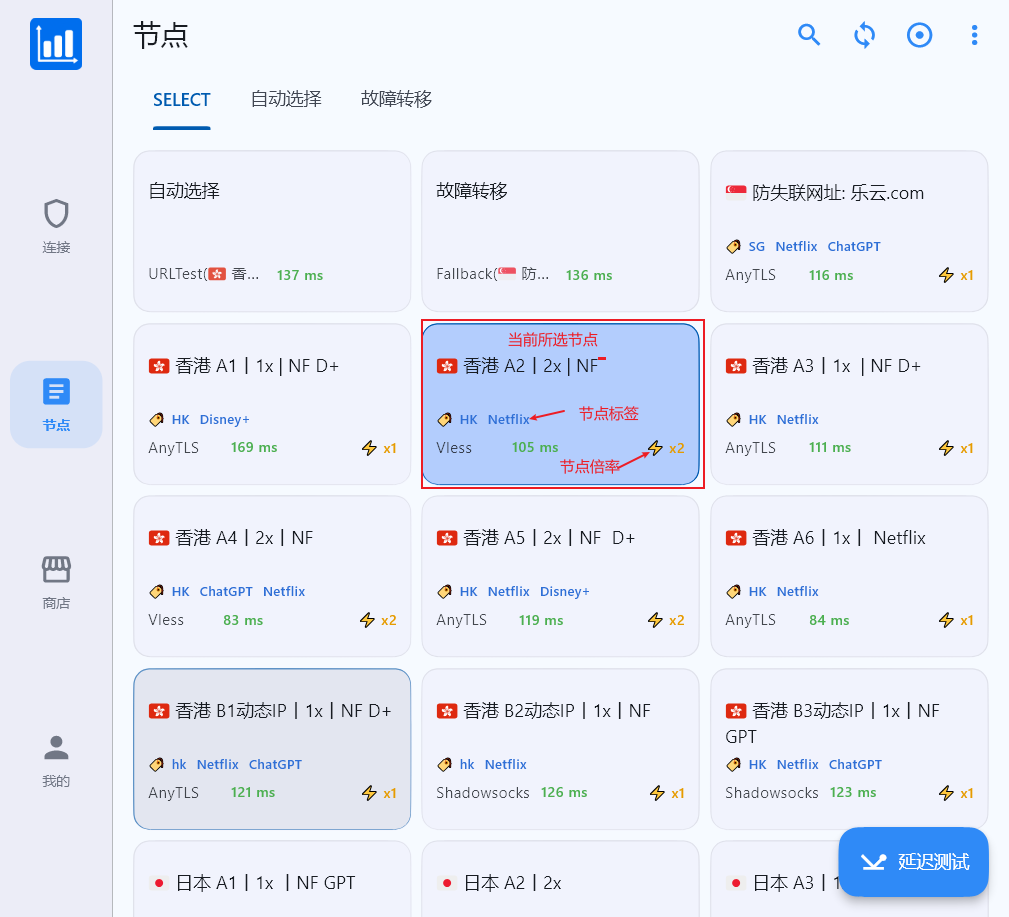Click the lightning icon on 香港 A4 card
The image size is (1009, 917).
point(367,620)
